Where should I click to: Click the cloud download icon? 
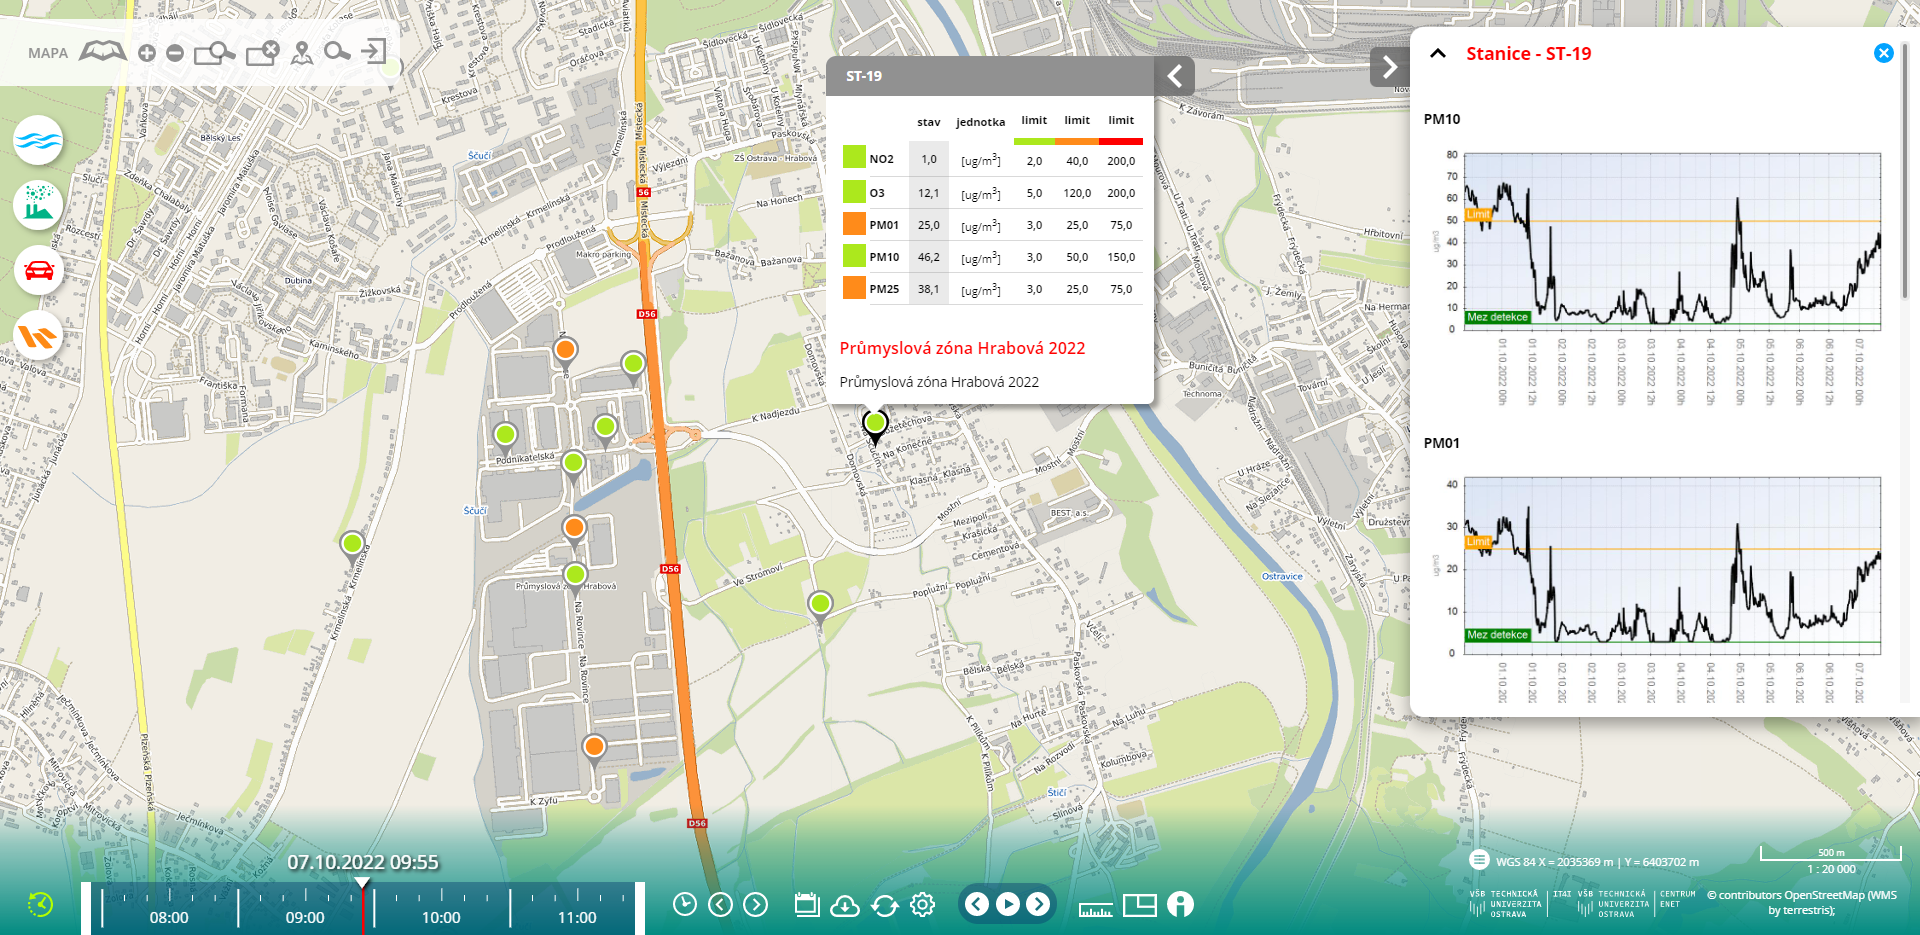[x=845, y=905]
